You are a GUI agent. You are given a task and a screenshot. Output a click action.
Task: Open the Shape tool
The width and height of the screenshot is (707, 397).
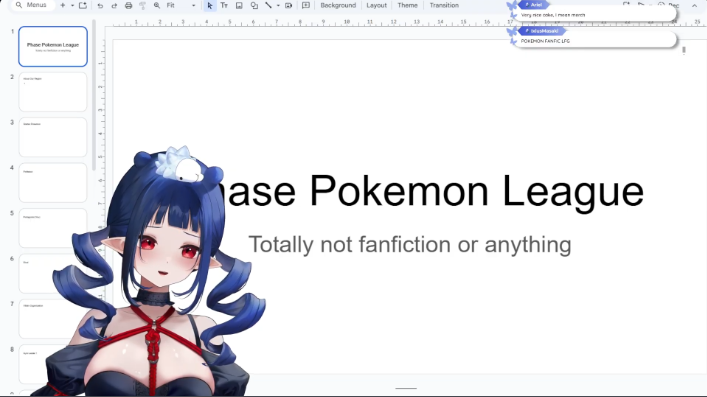click(254, 5)
